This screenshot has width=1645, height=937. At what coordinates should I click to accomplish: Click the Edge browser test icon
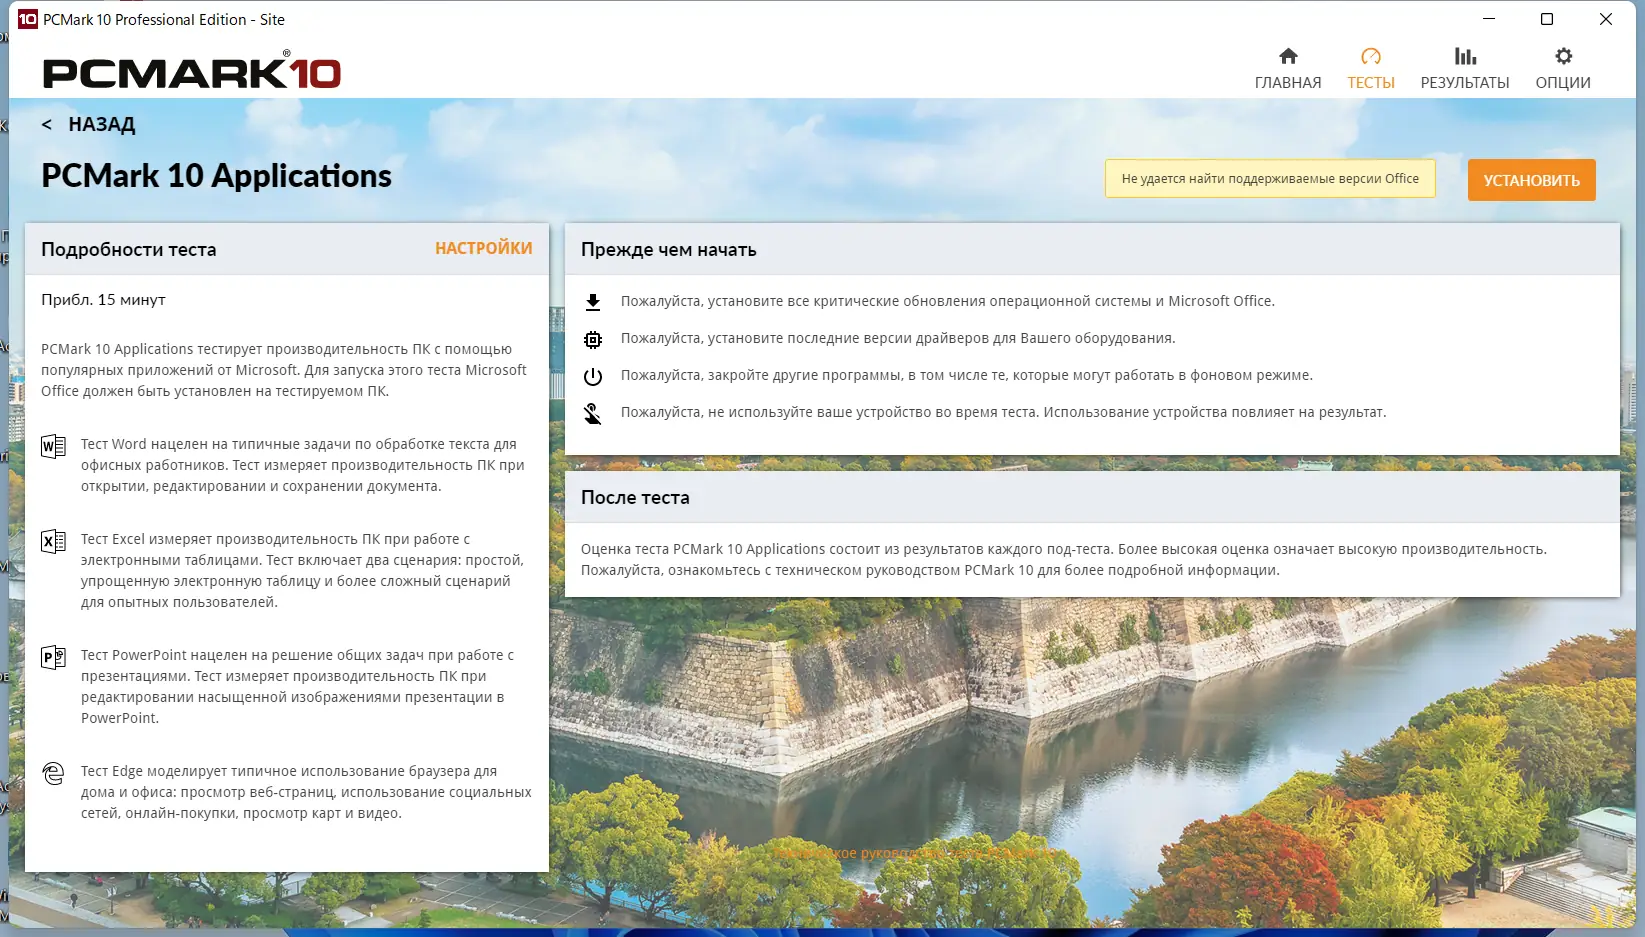(53, 773)
